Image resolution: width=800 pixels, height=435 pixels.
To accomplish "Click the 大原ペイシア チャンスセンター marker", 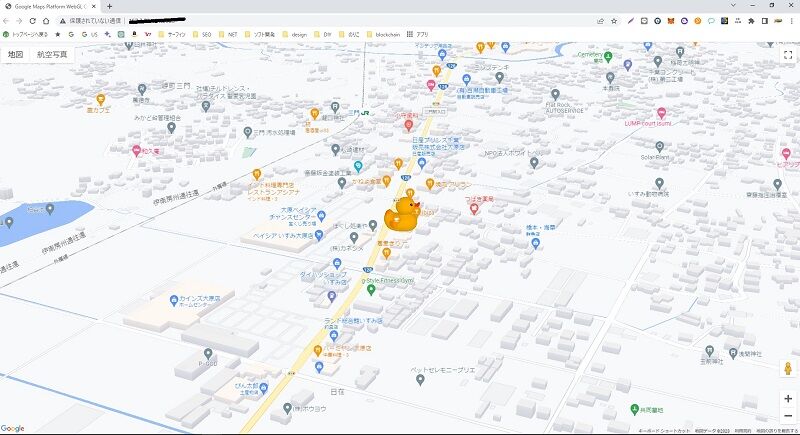I will (x=321, y=216).
